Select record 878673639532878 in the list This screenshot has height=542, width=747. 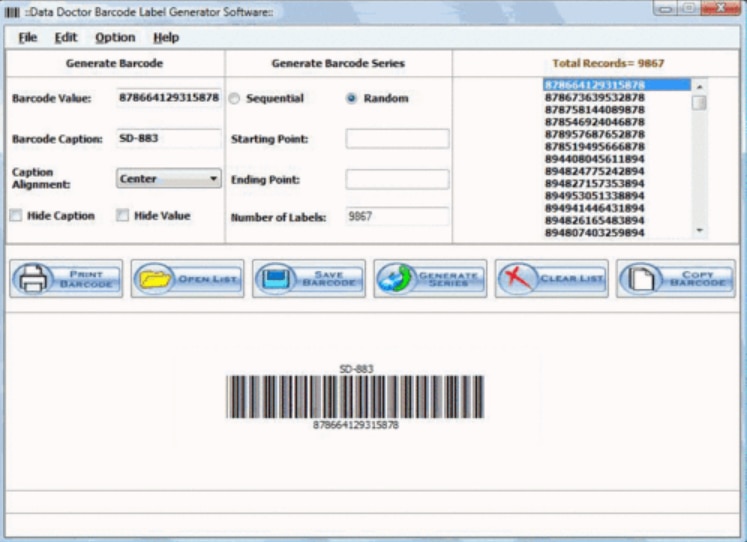tap(594, 98)
